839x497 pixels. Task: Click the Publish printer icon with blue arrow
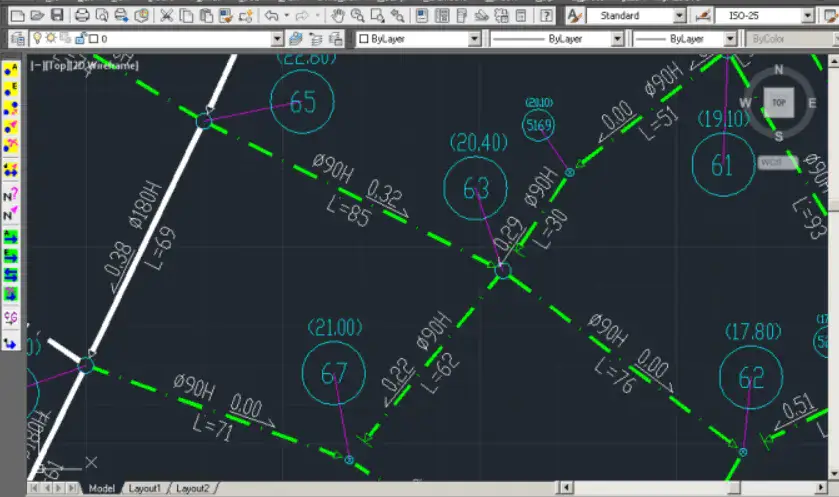(x=121, y=16)
